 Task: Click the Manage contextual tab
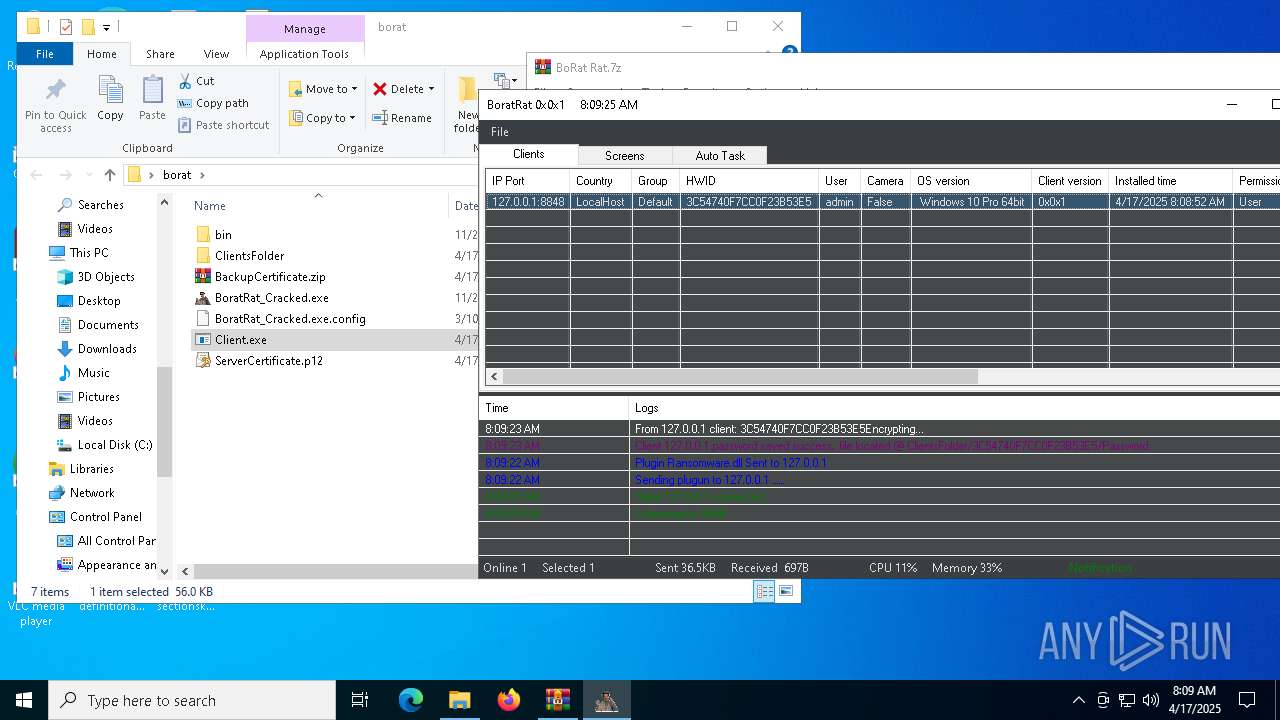(304, 29)
